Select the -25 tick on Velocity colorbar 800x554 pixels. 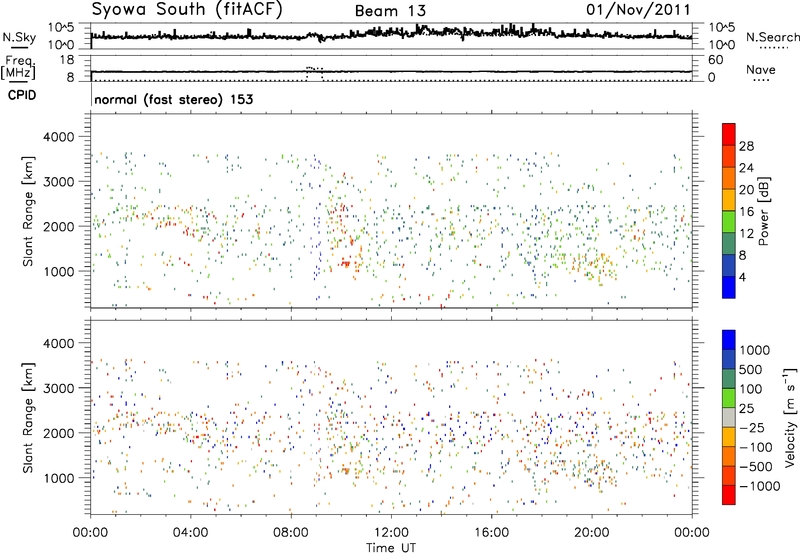tap(751, 428)
